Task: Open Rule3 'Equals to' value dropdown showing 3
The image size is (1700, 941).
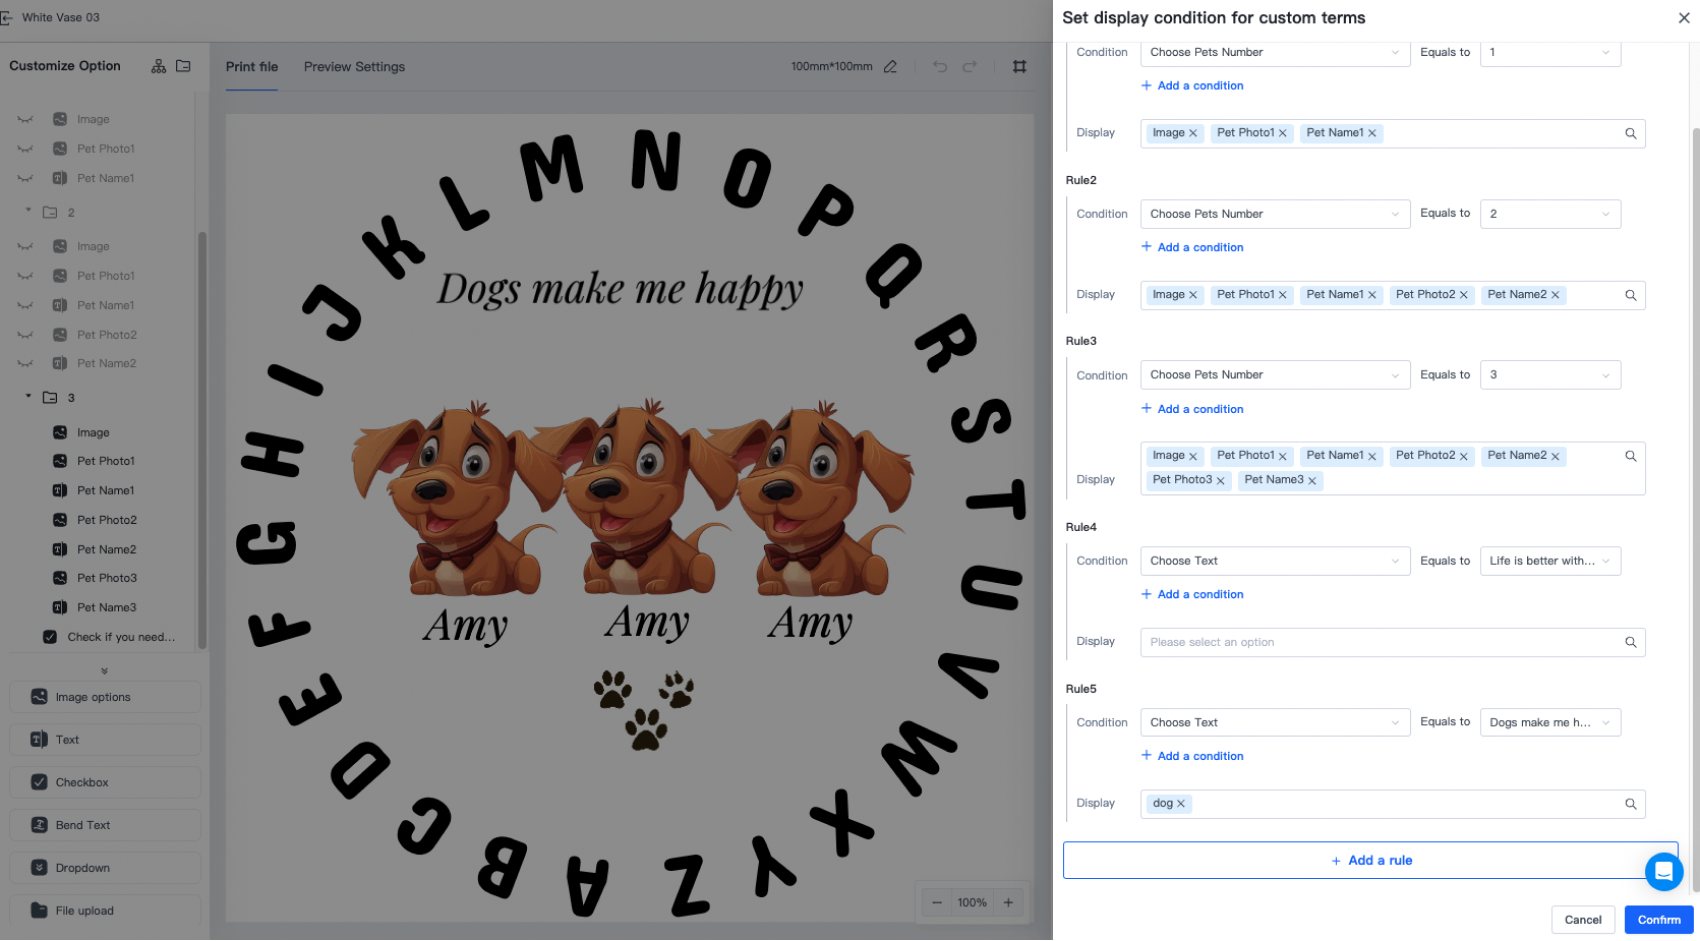Action: pyautogui.click(x=1550, y=375)
